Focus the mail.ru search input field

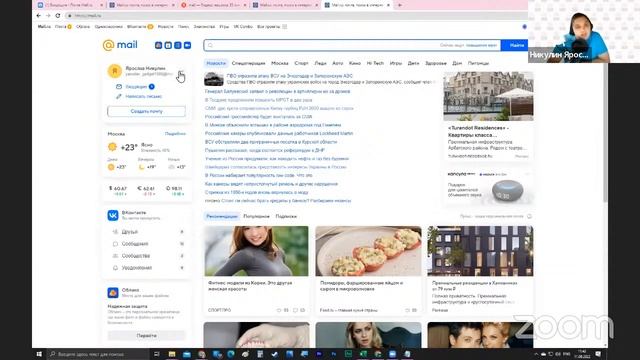point(352,45)
